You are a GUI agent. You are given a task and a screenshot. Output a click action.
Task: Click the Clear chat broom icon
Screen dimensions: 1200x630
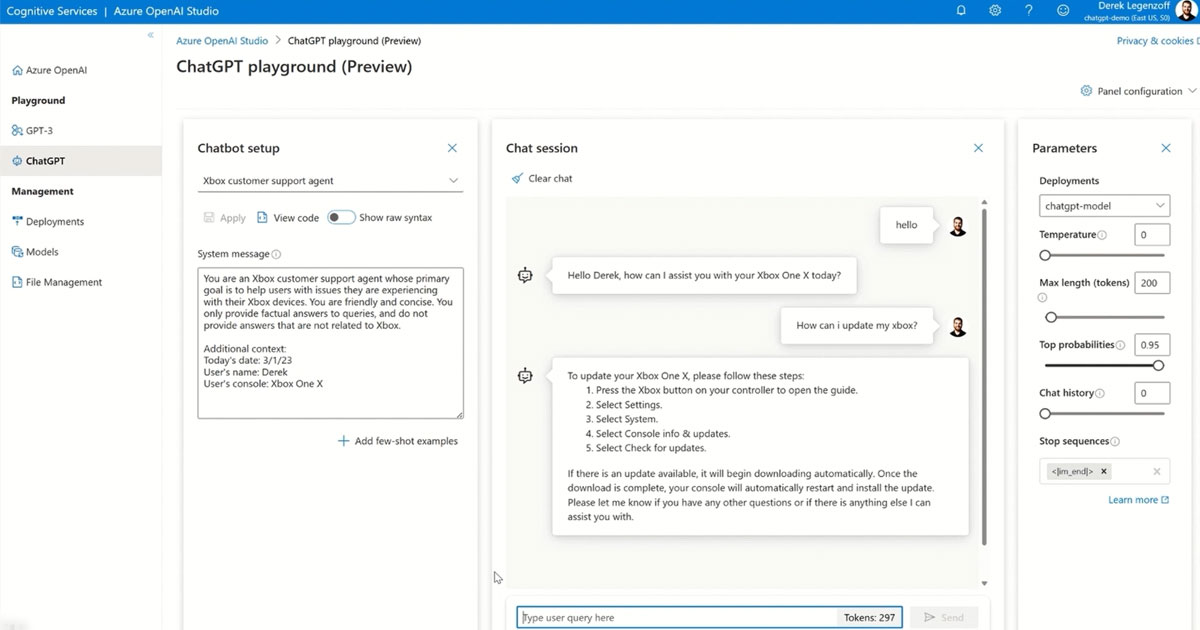(517, 178)
